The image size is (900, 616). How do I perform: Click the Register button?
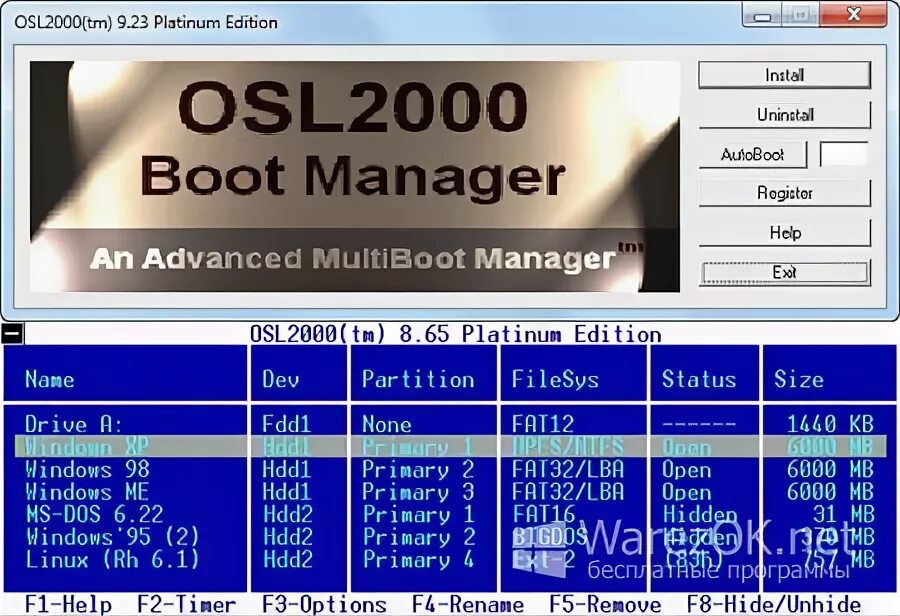click(784, 193)
